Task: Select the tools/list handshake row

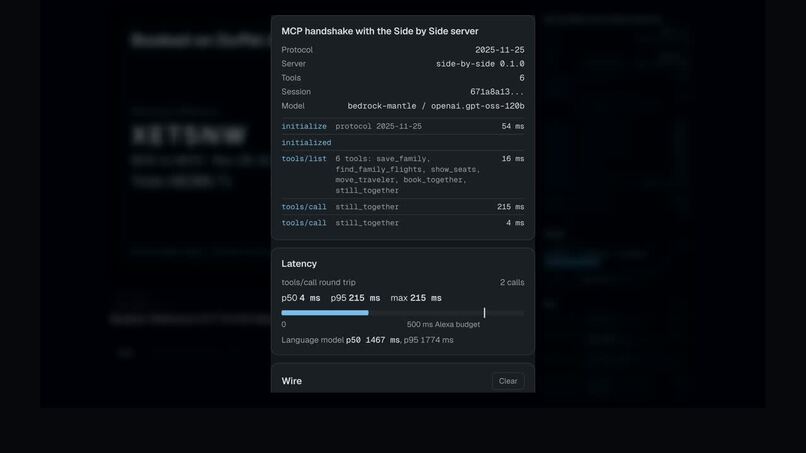Action: (402, 174)
